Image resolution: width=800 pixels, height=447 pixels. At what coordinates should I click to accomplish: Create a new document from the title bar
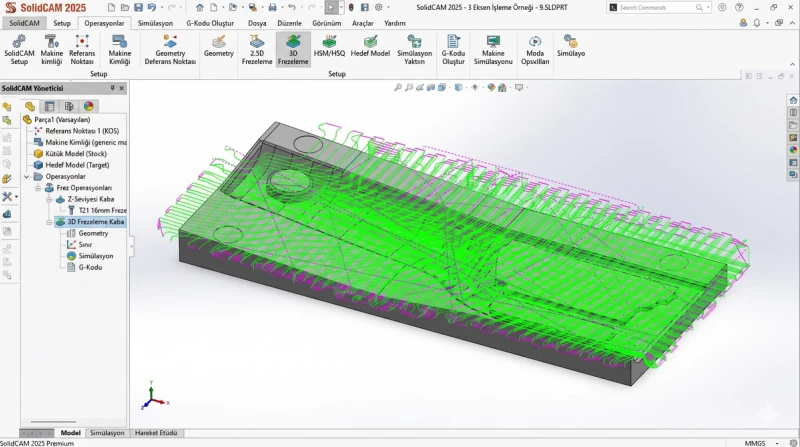[x=111, y=8]
